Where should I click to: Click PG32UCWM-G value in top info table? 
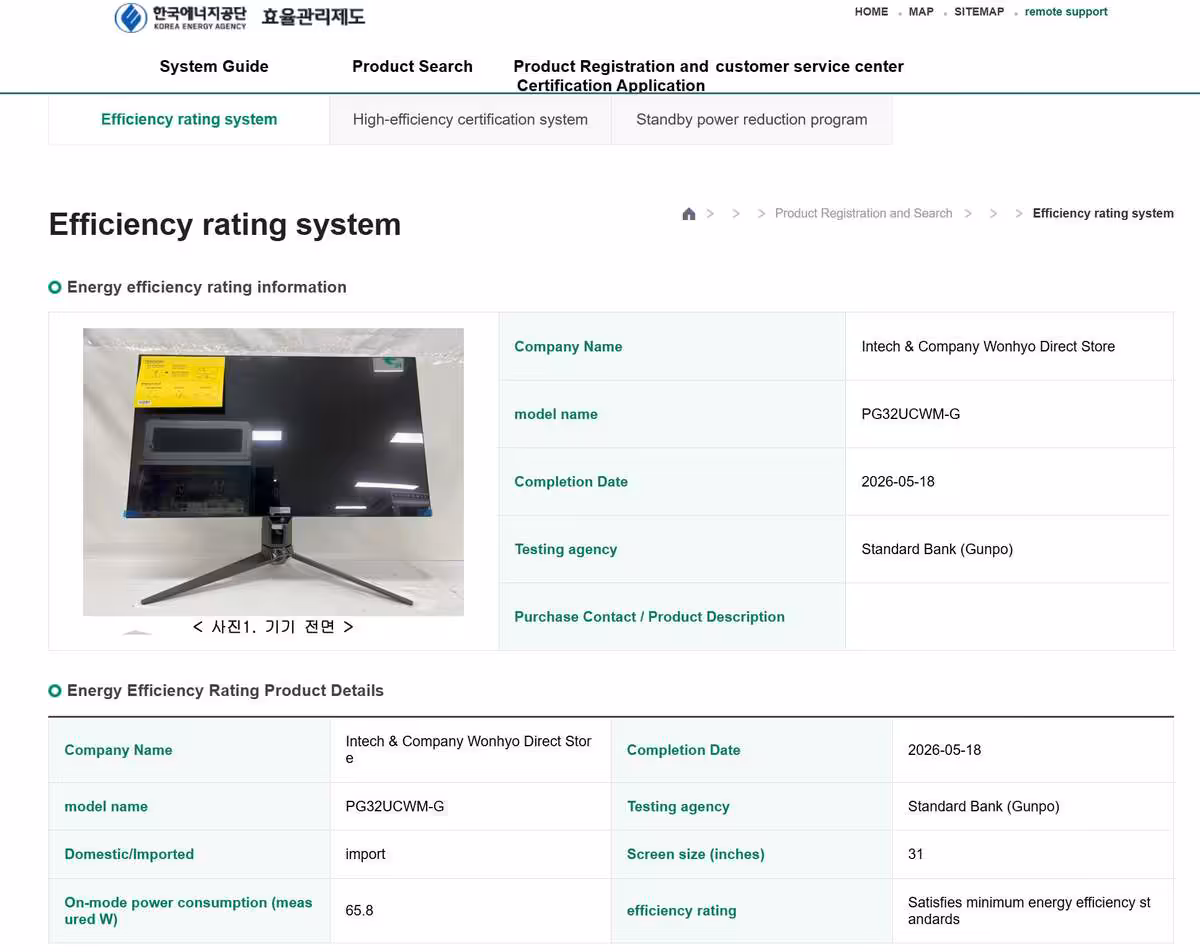pos(910,414)
